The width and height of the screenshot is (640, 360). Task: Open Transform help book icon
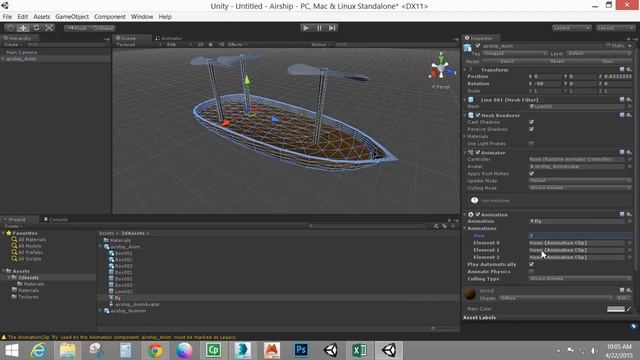622,70
